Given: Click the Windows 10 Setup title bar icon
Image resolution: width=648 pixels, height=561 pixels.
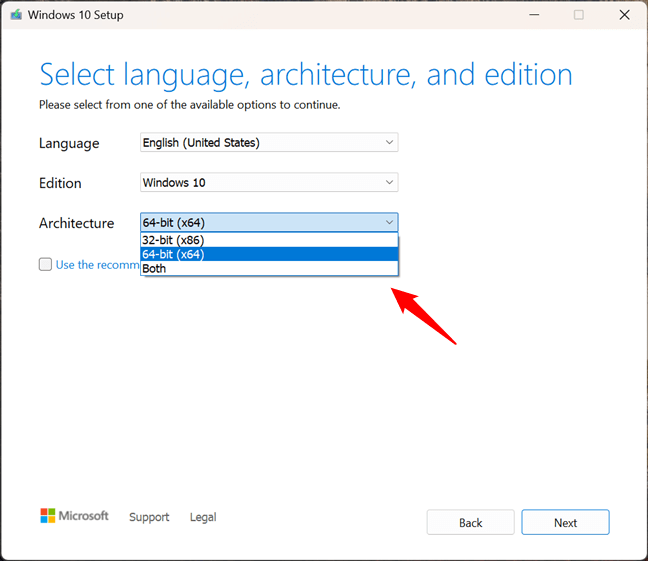Looking at the screenshot, I should [16, 15].
